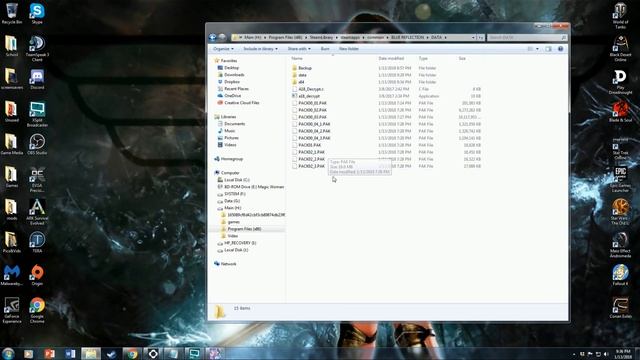The width and height of the screenshot is (640, 360).
Task: Launch the Discord desktop shortcut
Action: 37,79
